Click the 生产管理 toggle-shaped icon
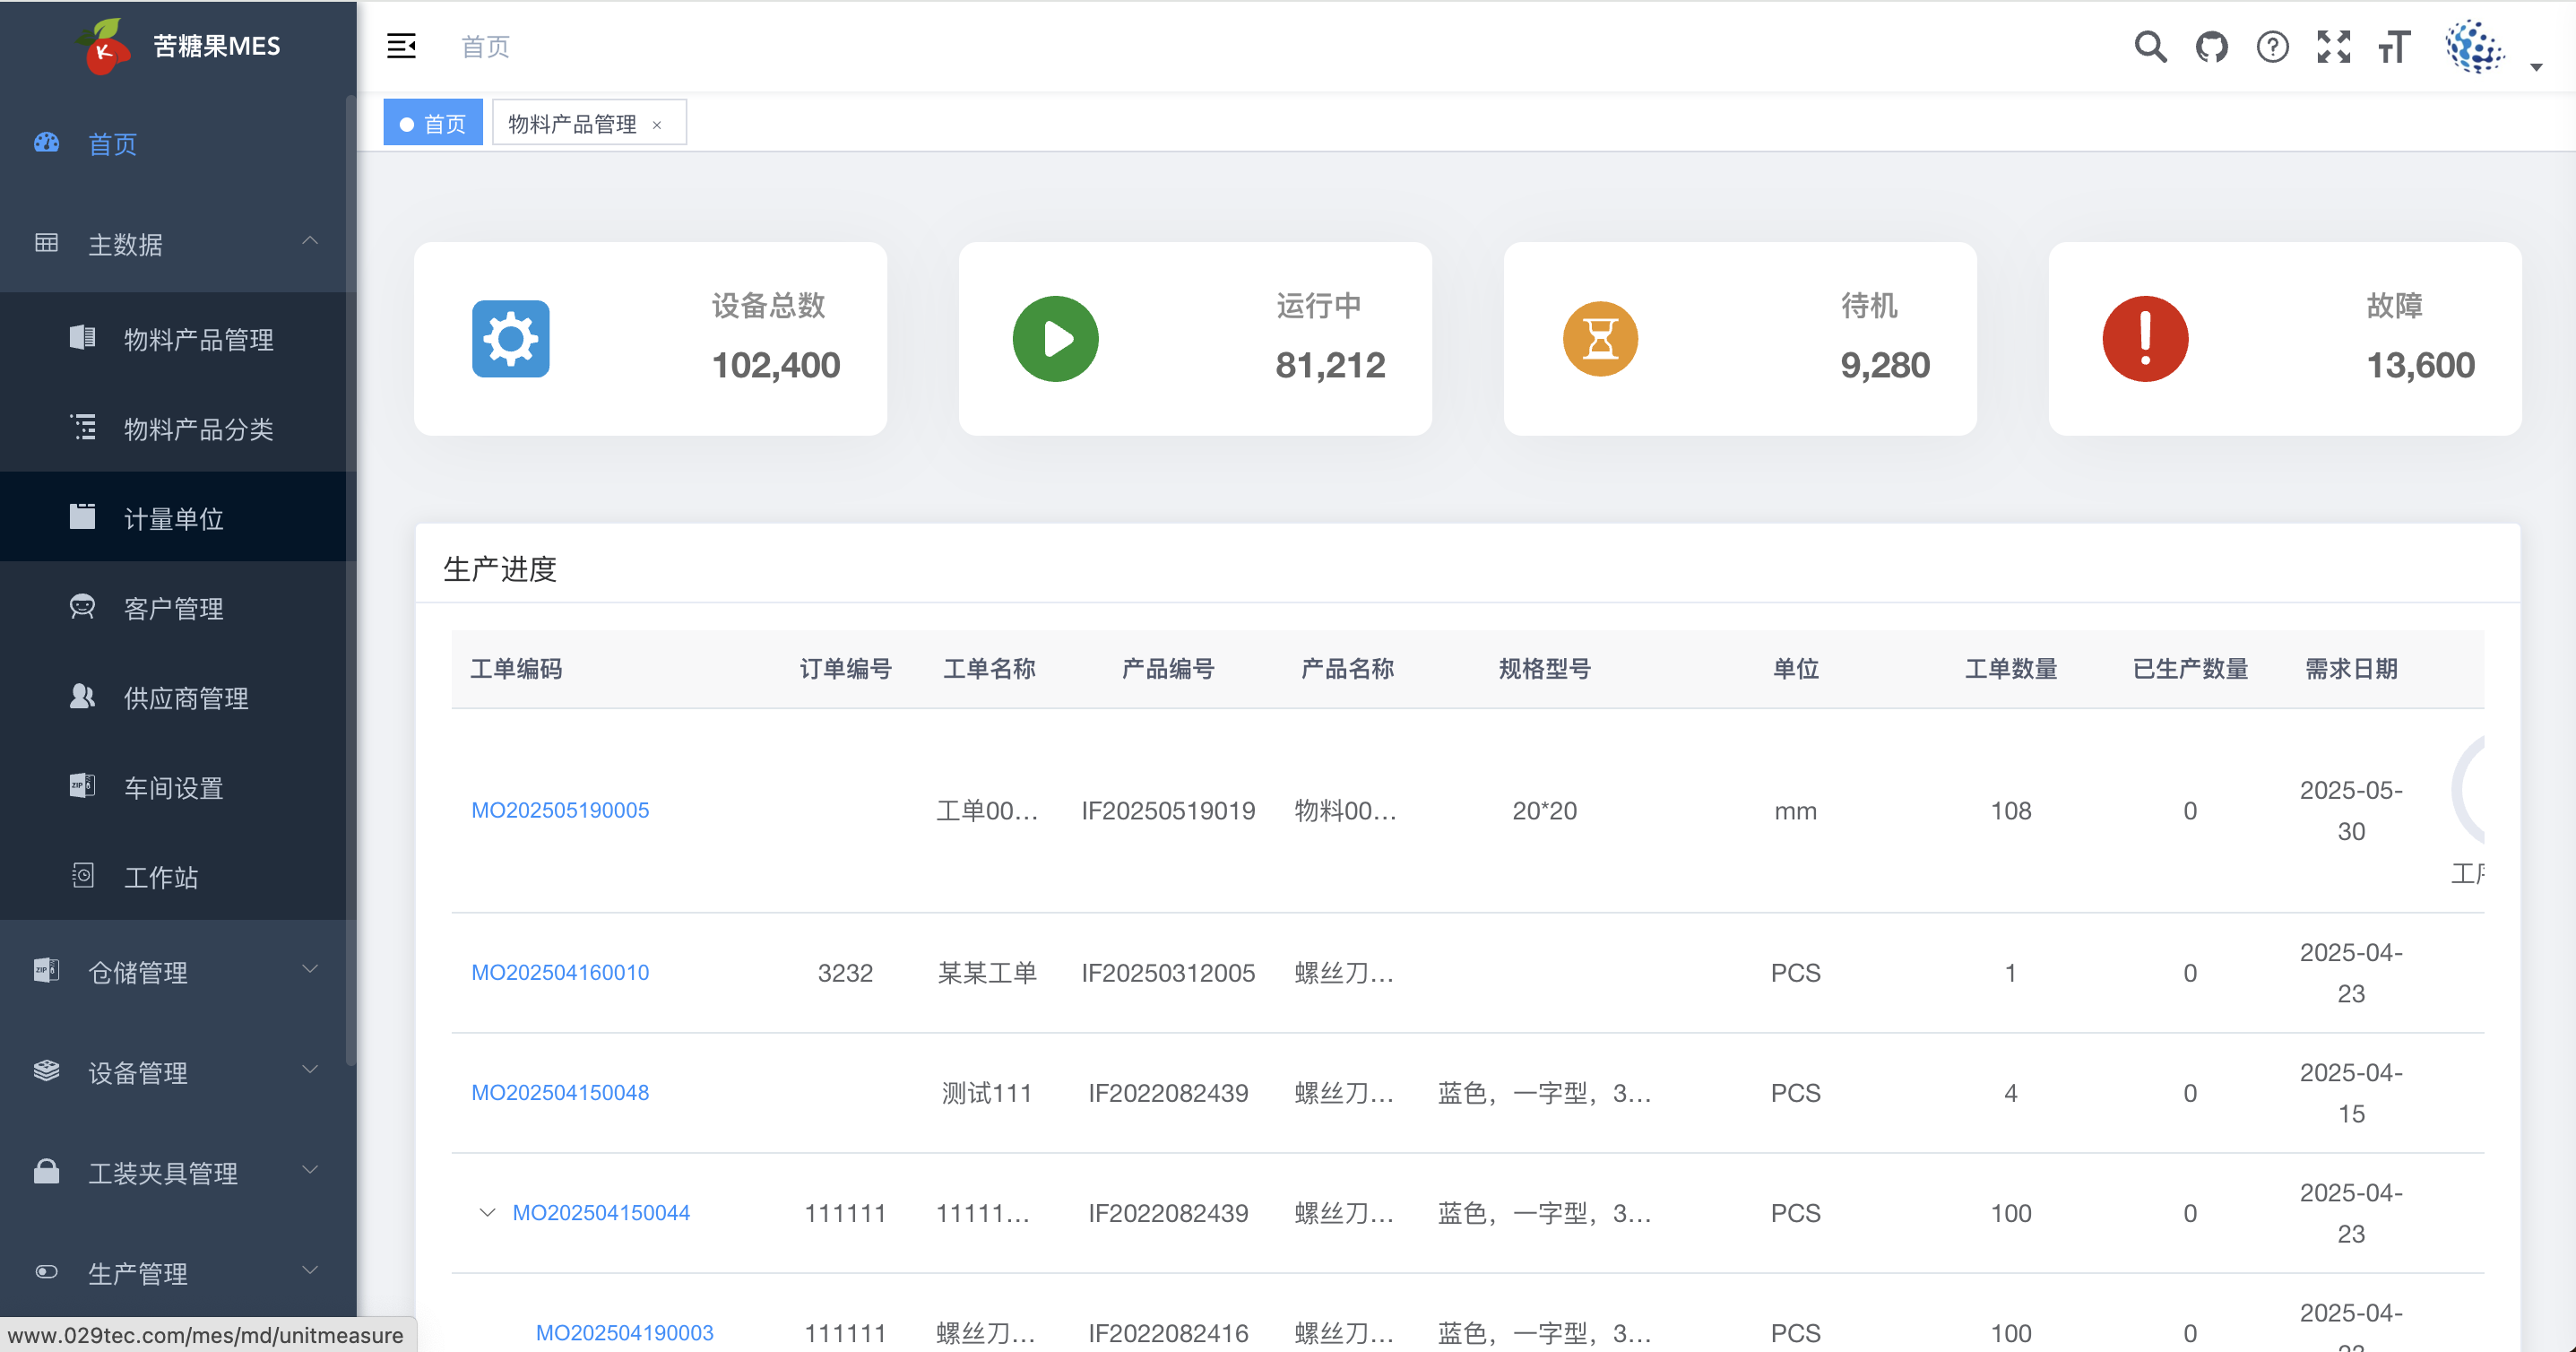This screenshot has width=2576, height=1352. (x=46, y=1272)
